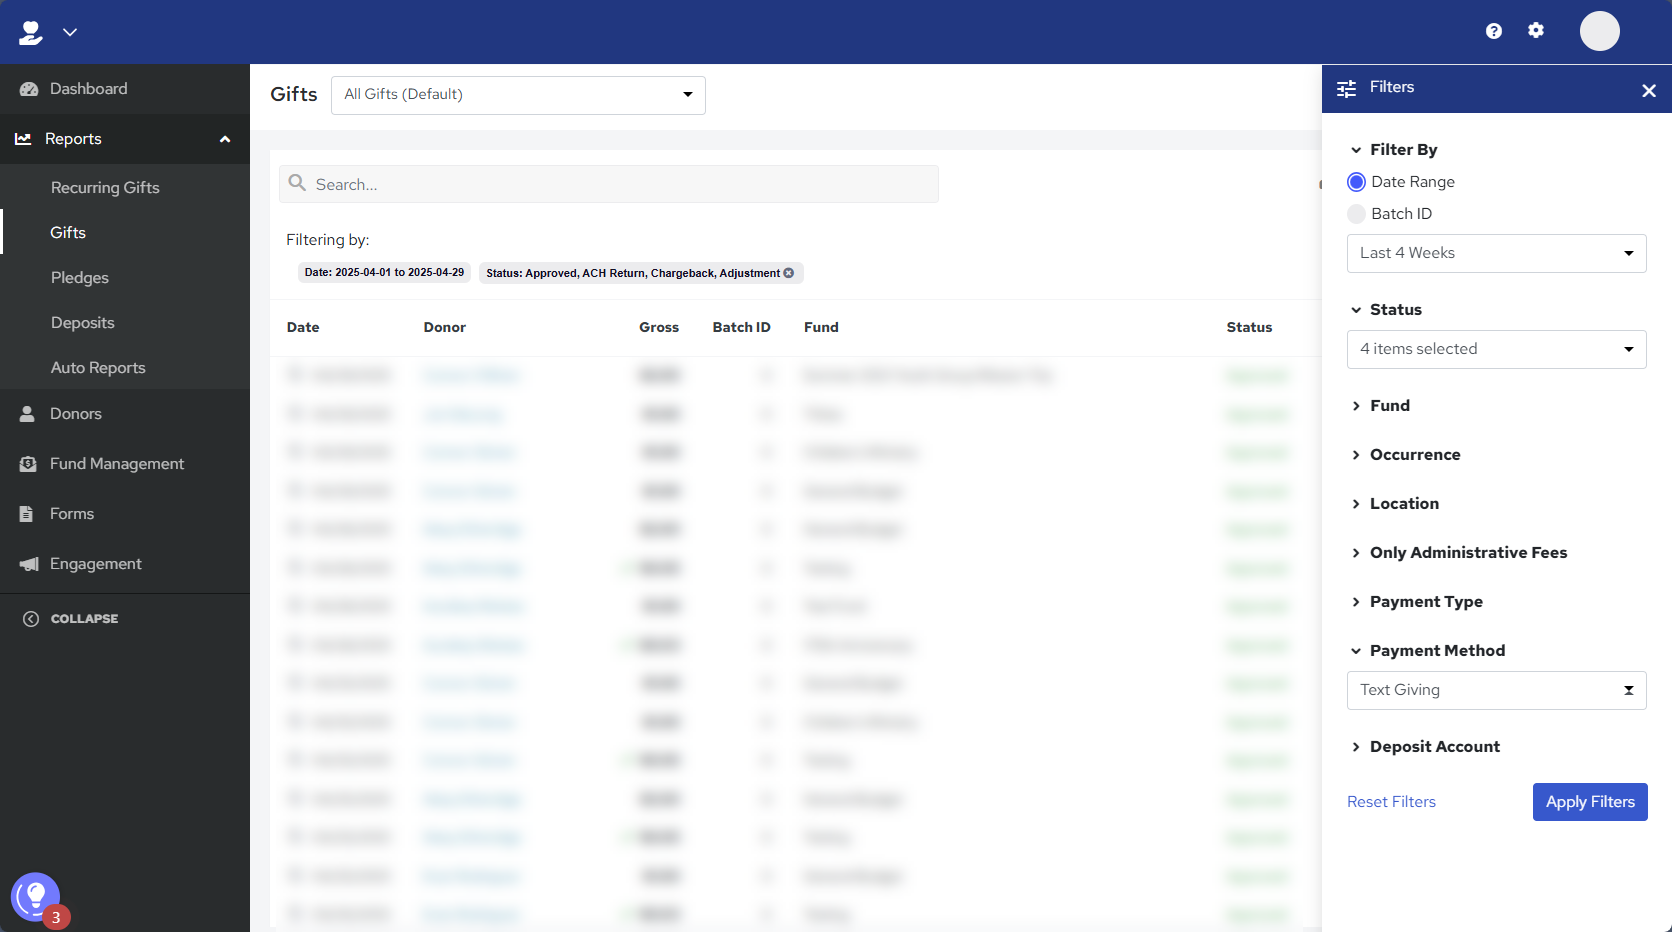1672x932 pixels.
Task: Click the Dashboard gauge icon
Action: click(x=29, y=89)
